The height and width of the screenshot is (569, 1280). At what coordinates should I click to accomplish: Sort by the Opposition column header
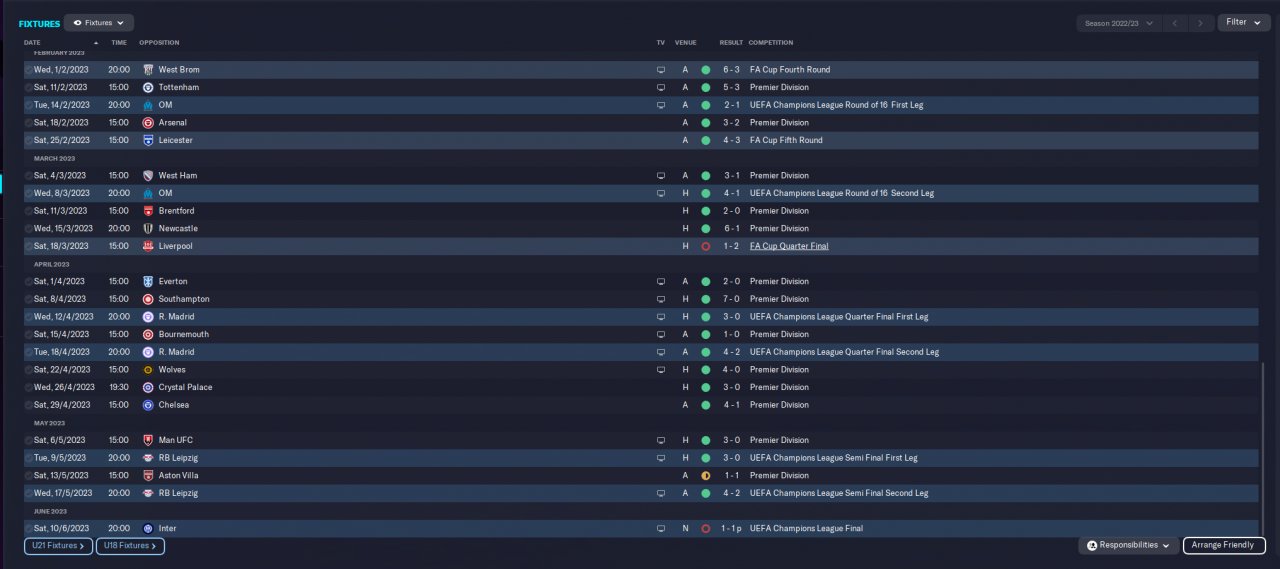[159, 43]
